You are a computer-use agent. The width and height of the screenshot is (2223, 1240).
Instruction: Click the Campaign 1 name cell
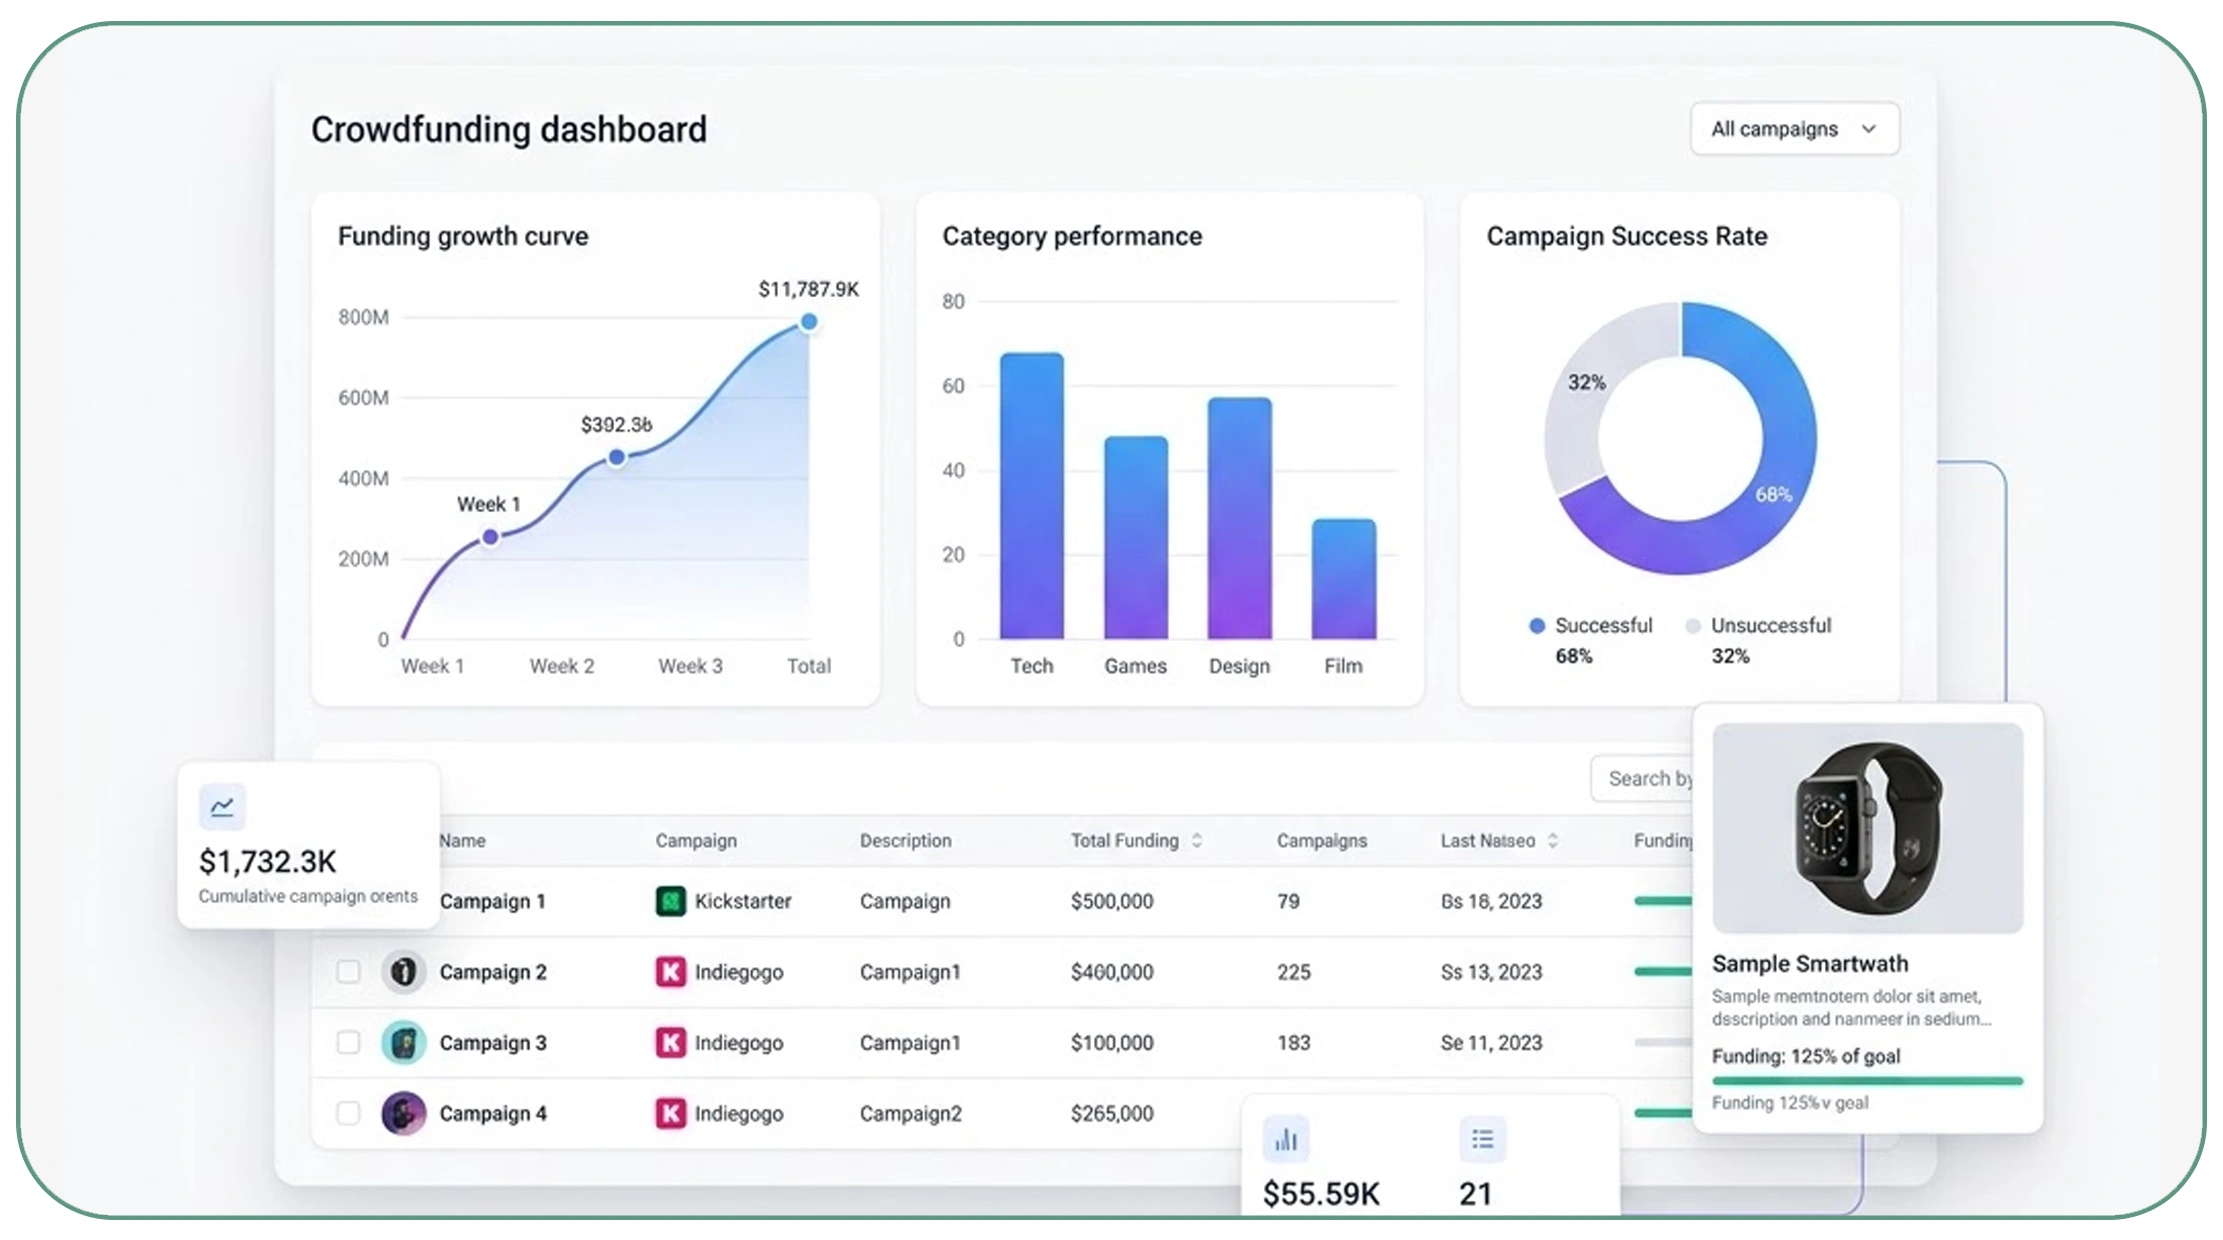point(493,901)
